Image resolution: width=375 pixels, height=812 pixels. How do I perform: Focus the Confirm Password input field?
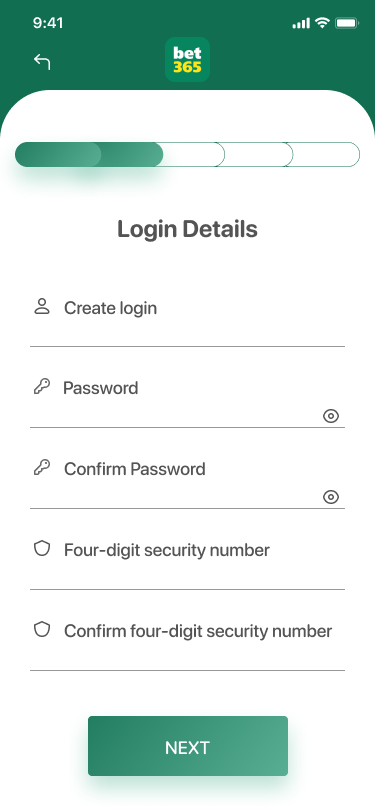point(188,481)
